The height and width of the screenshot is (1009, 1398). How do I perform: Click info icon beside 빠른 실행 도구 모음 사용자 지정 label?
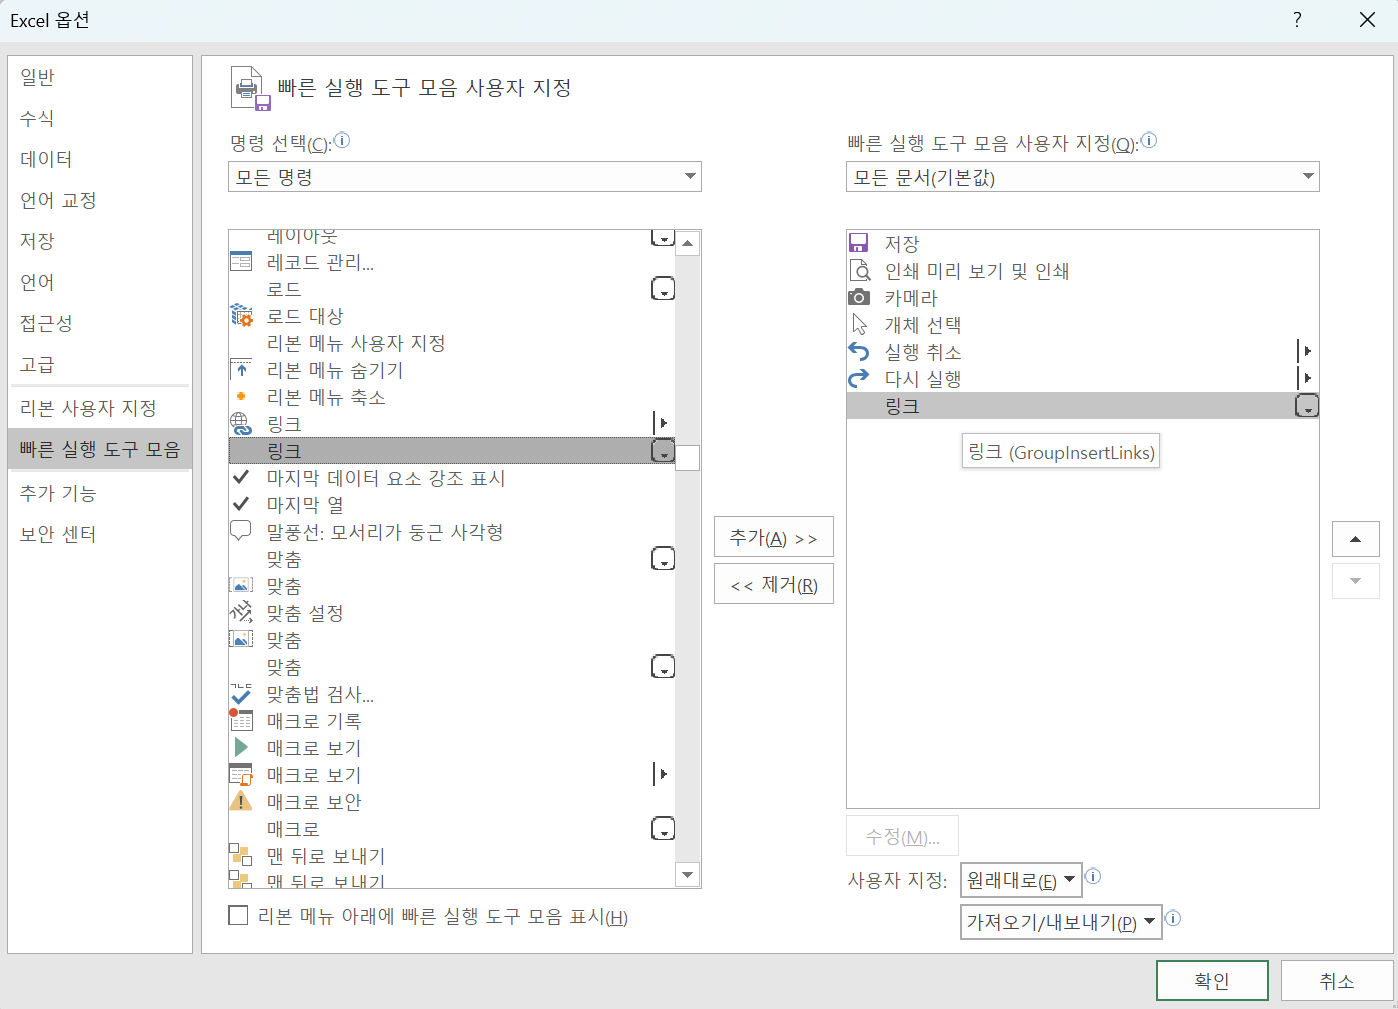(1149, 141)
